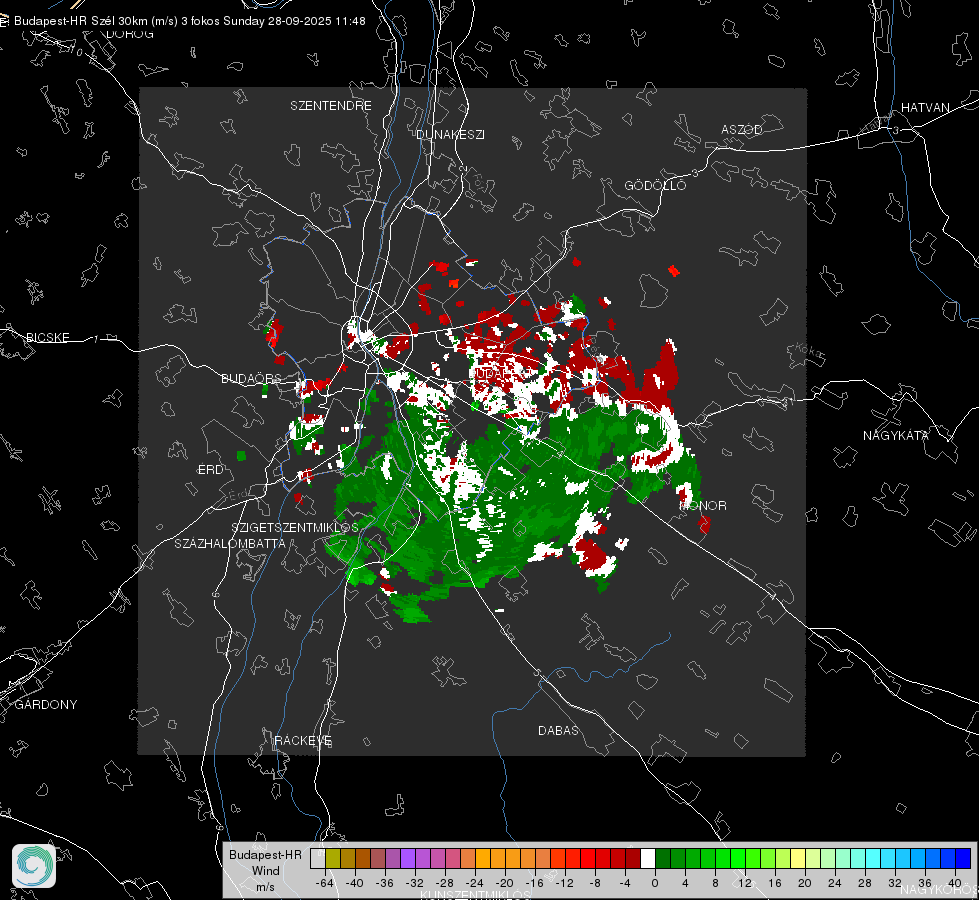Screen dimensions: 979x900
Task: Click the SZÁZHALOMBATTA map label
Action: [x=230, y=543]
